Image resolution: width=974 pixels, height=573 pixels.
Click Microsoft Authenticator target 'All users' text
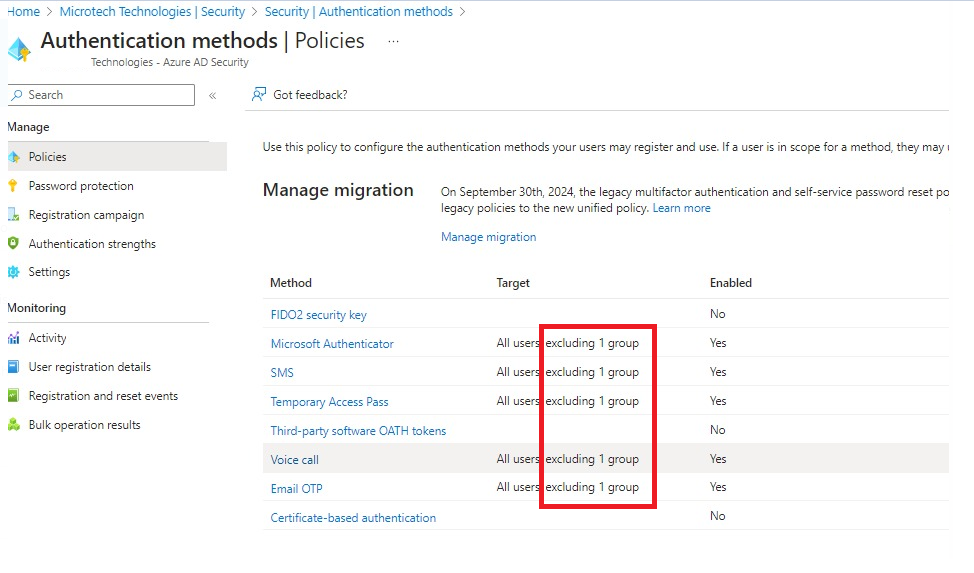(517, 343)
